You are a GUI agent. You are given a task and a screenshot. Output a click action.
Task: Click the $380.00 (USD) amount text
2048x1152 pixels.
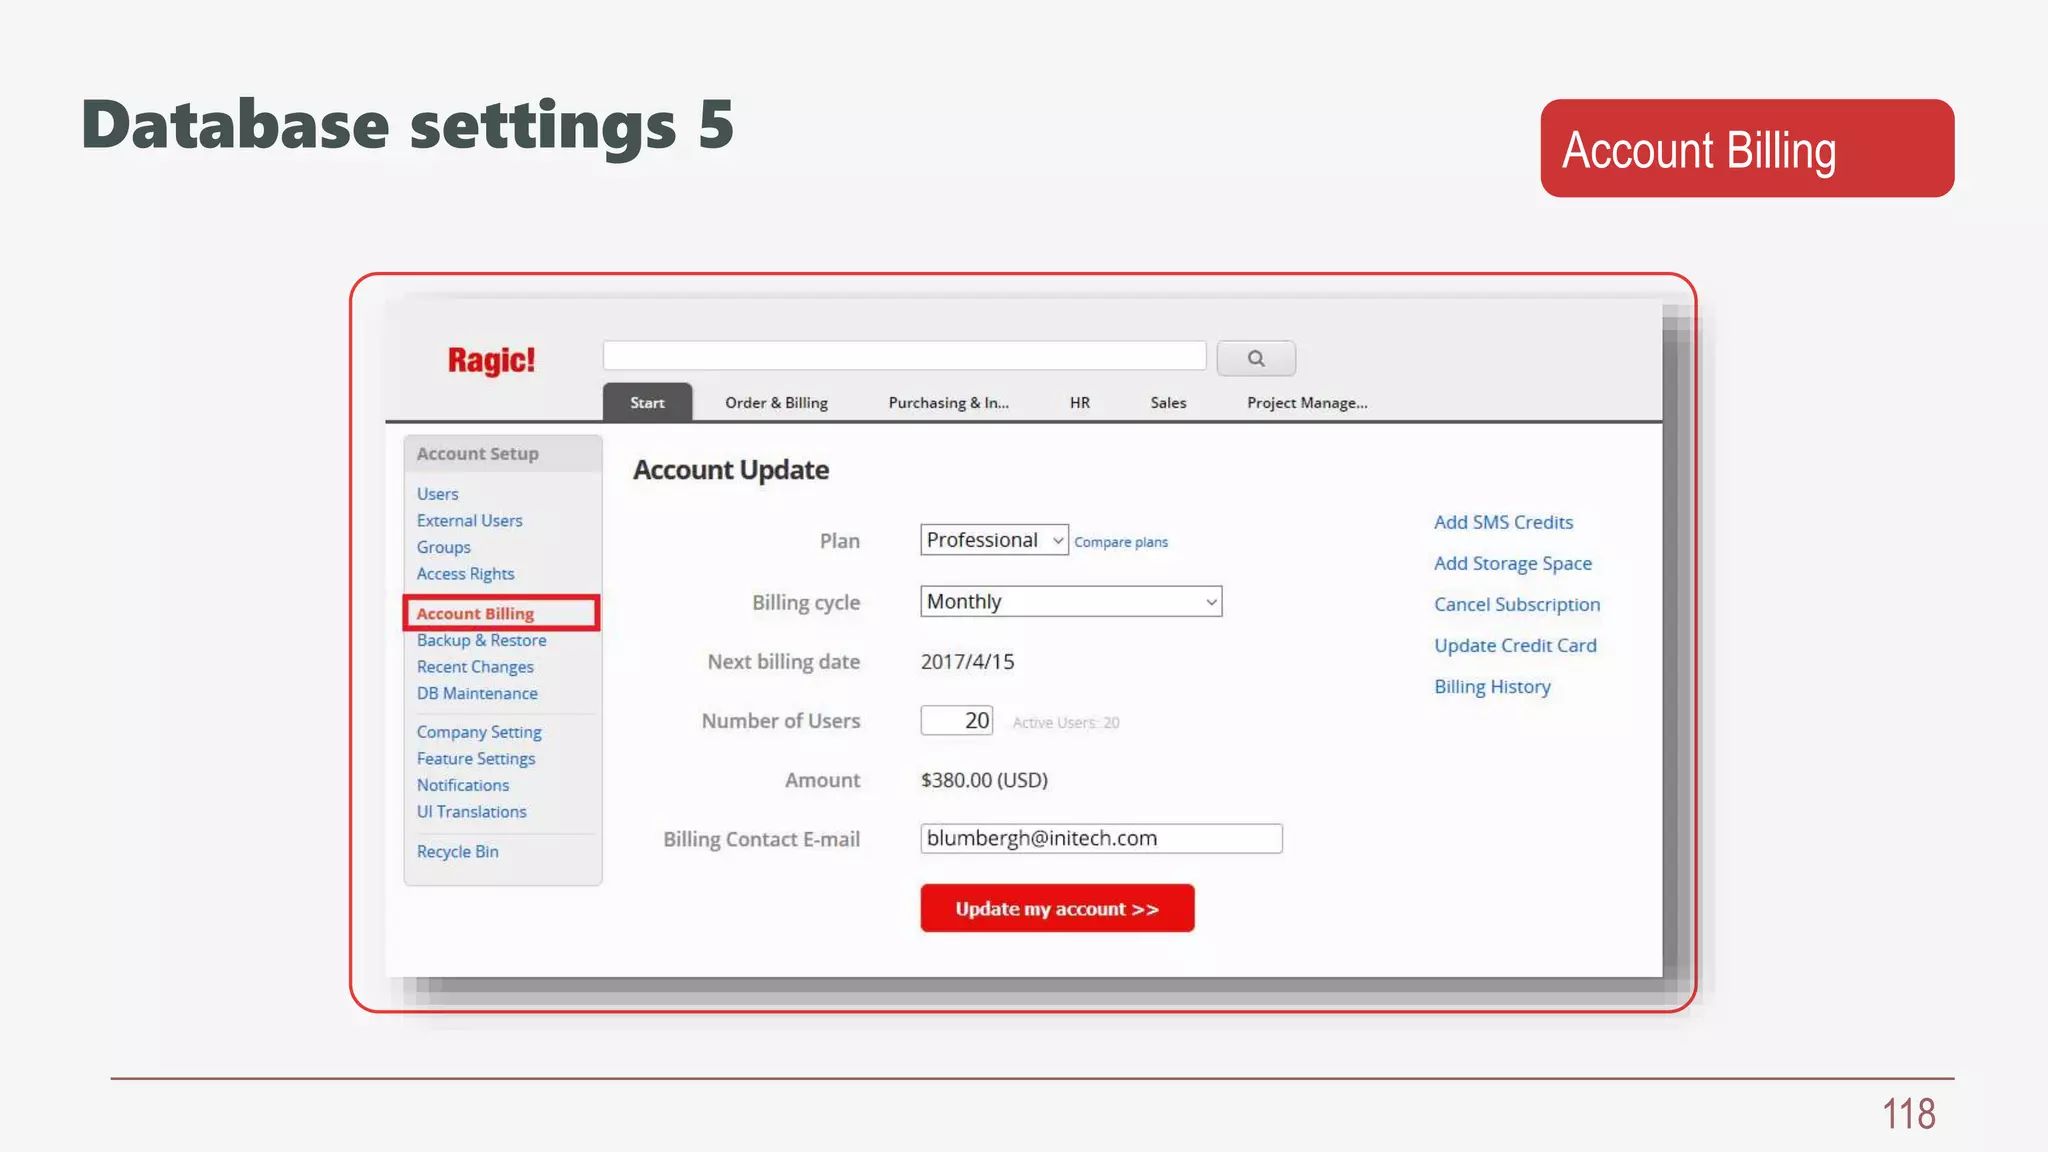(x=984, y=780)
